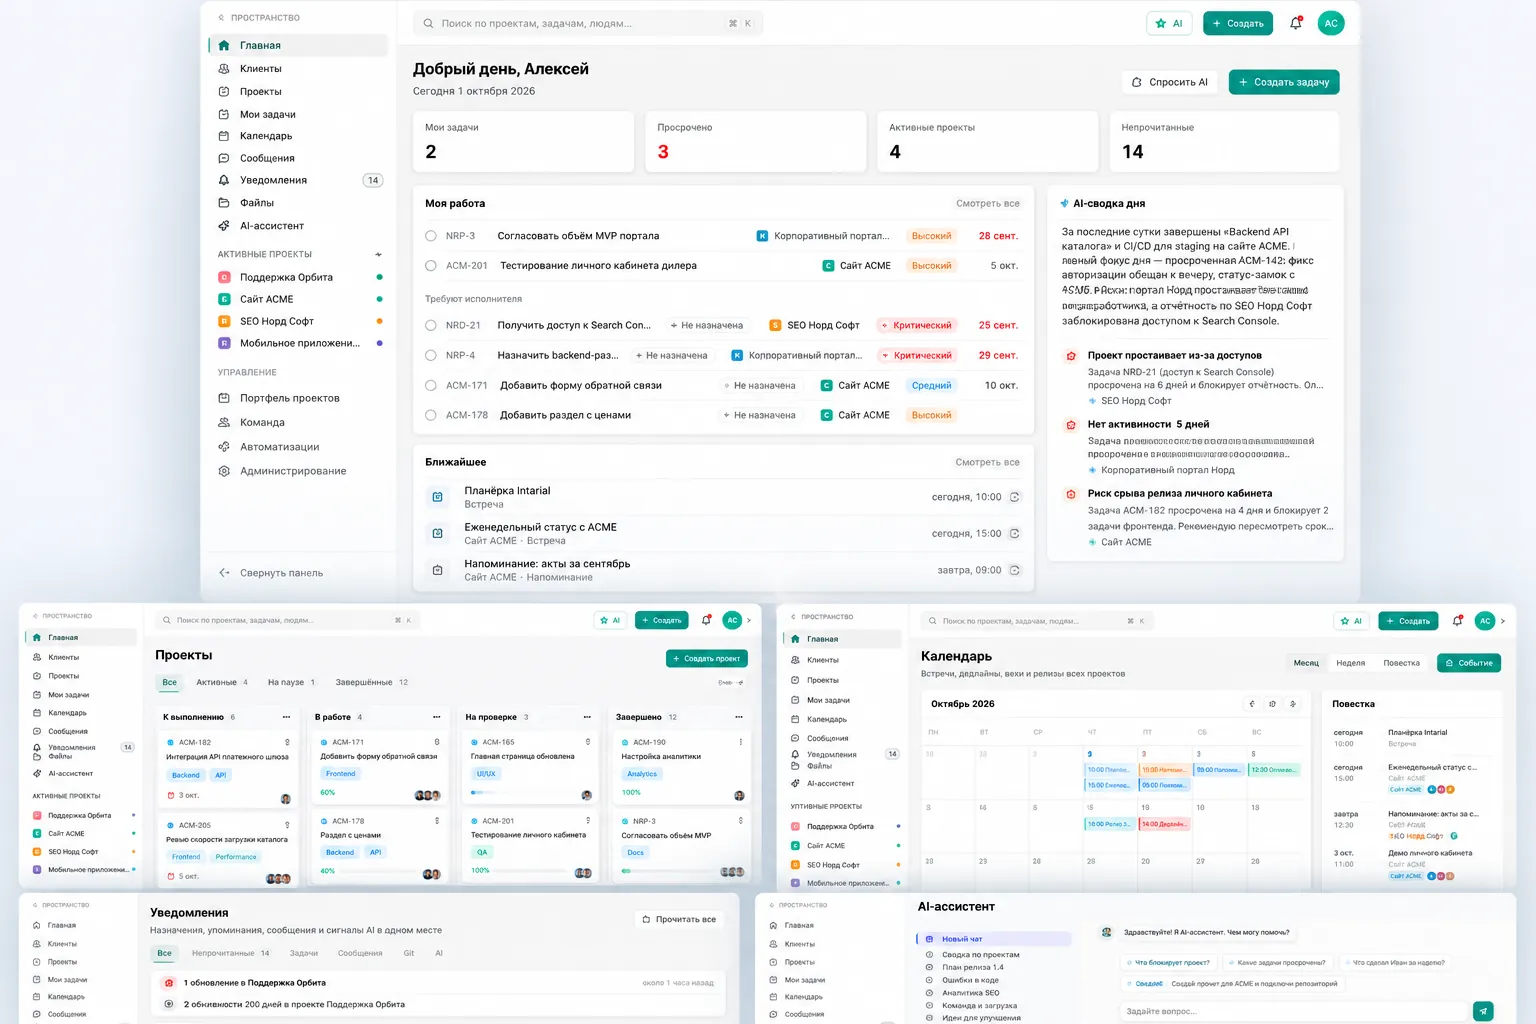Screen dimensions: 1536x1024
Task: Click the red Поддержка Орбита project icon in main sidebar
Action: (224, 277)
